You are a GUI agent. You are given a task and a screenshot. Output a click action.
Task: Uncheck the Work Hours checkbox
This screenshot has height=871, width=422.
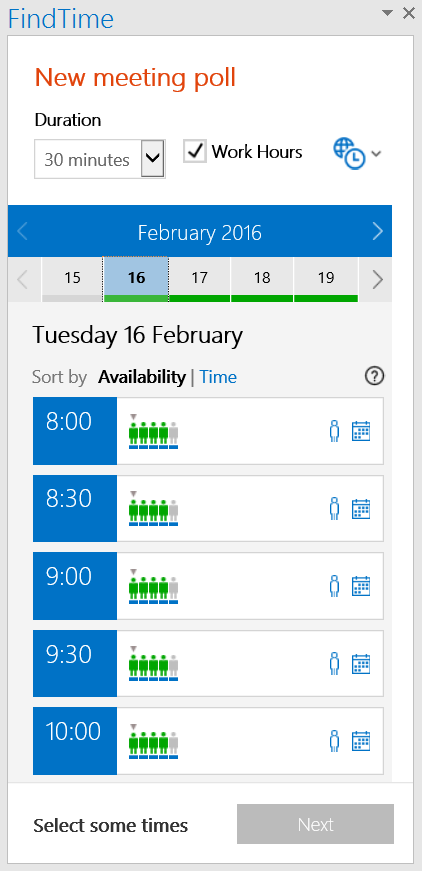point(195,152)
